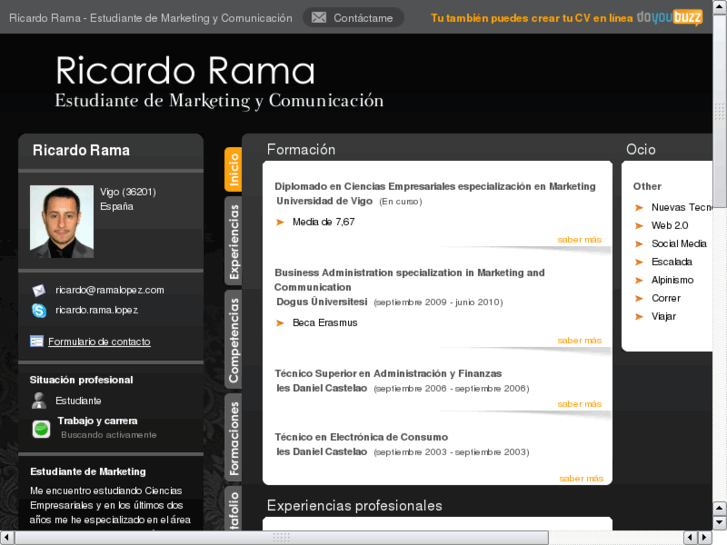Click saber más under Técnico Superior en Administración
Viewport: 727px width, 545px height.
[x=579, y=404]
